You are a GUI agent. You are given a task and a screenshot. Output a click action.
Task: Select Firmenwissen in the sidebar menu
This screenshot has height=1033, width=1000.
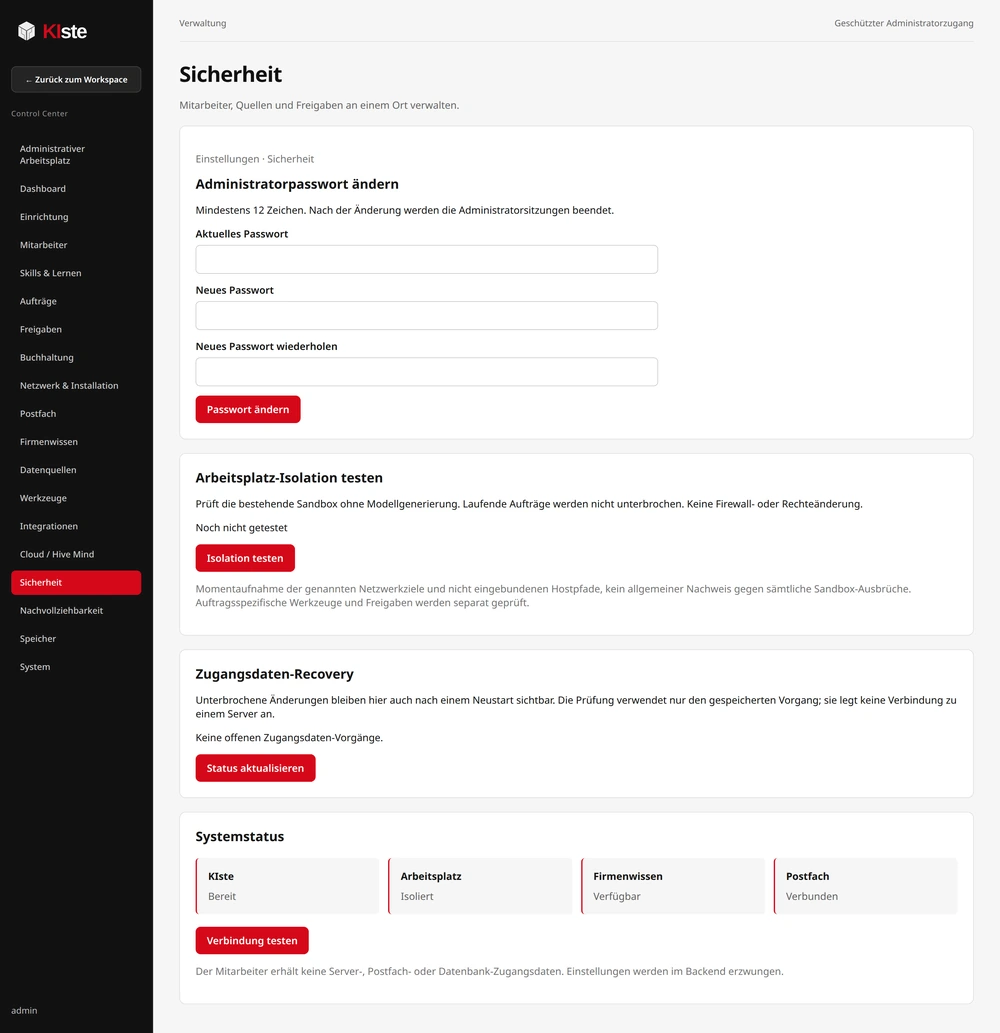click(x=76, y=442)
